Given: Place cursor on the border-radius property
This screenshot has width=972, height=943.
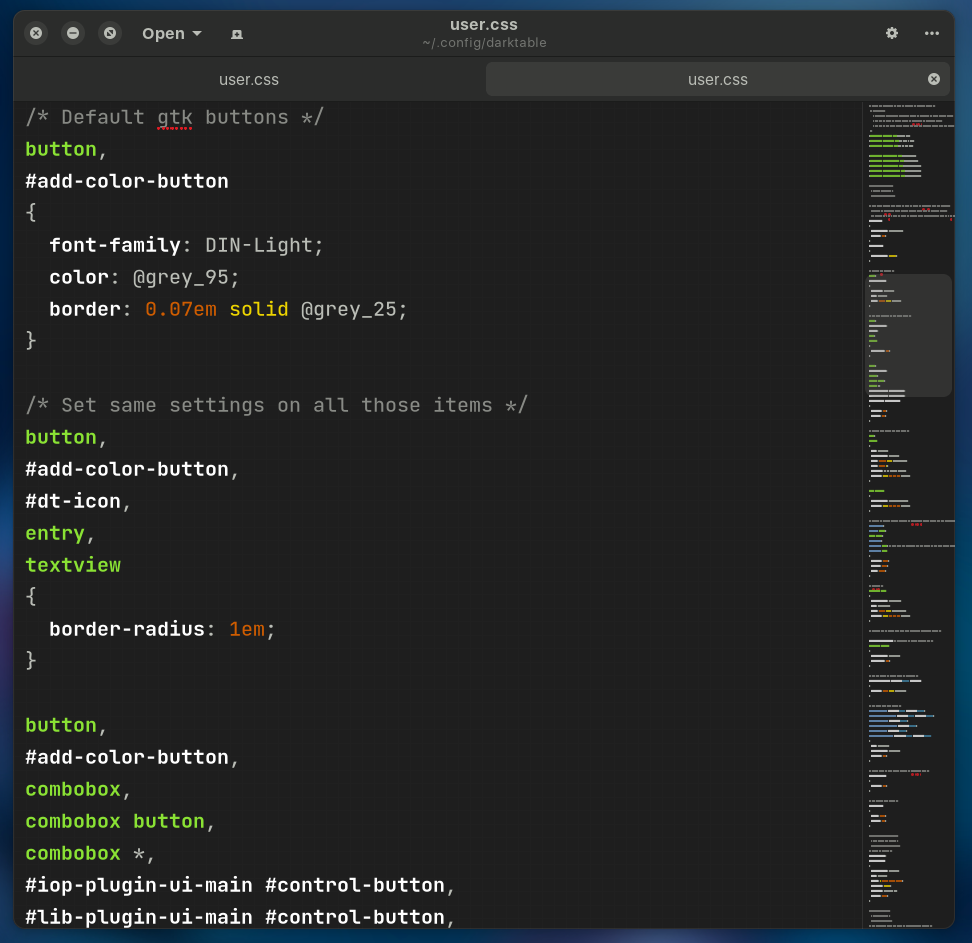Looking at the screenshot, I should point(127,629).
